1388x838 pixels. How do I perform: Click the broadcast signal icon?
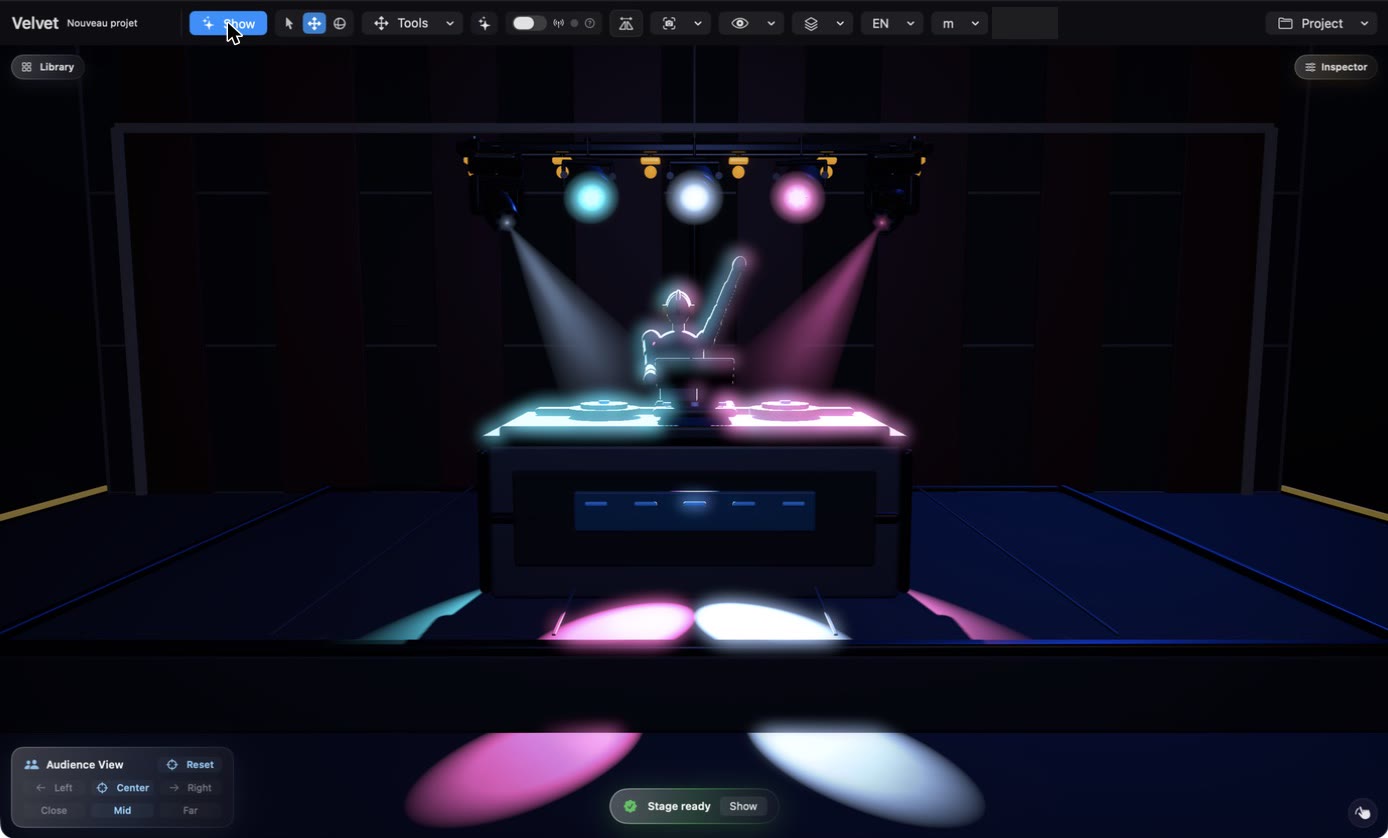tap(558, 23)
